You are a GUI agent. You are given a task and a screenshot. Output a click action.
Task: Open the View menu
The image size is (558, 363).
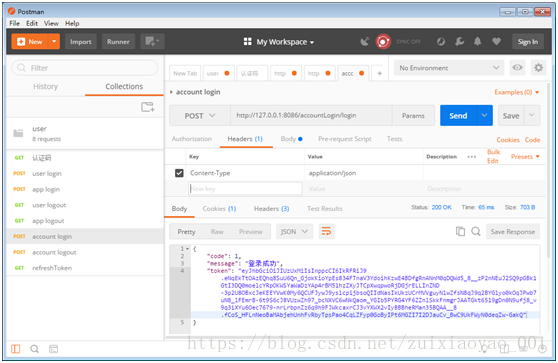coord(51,23)
